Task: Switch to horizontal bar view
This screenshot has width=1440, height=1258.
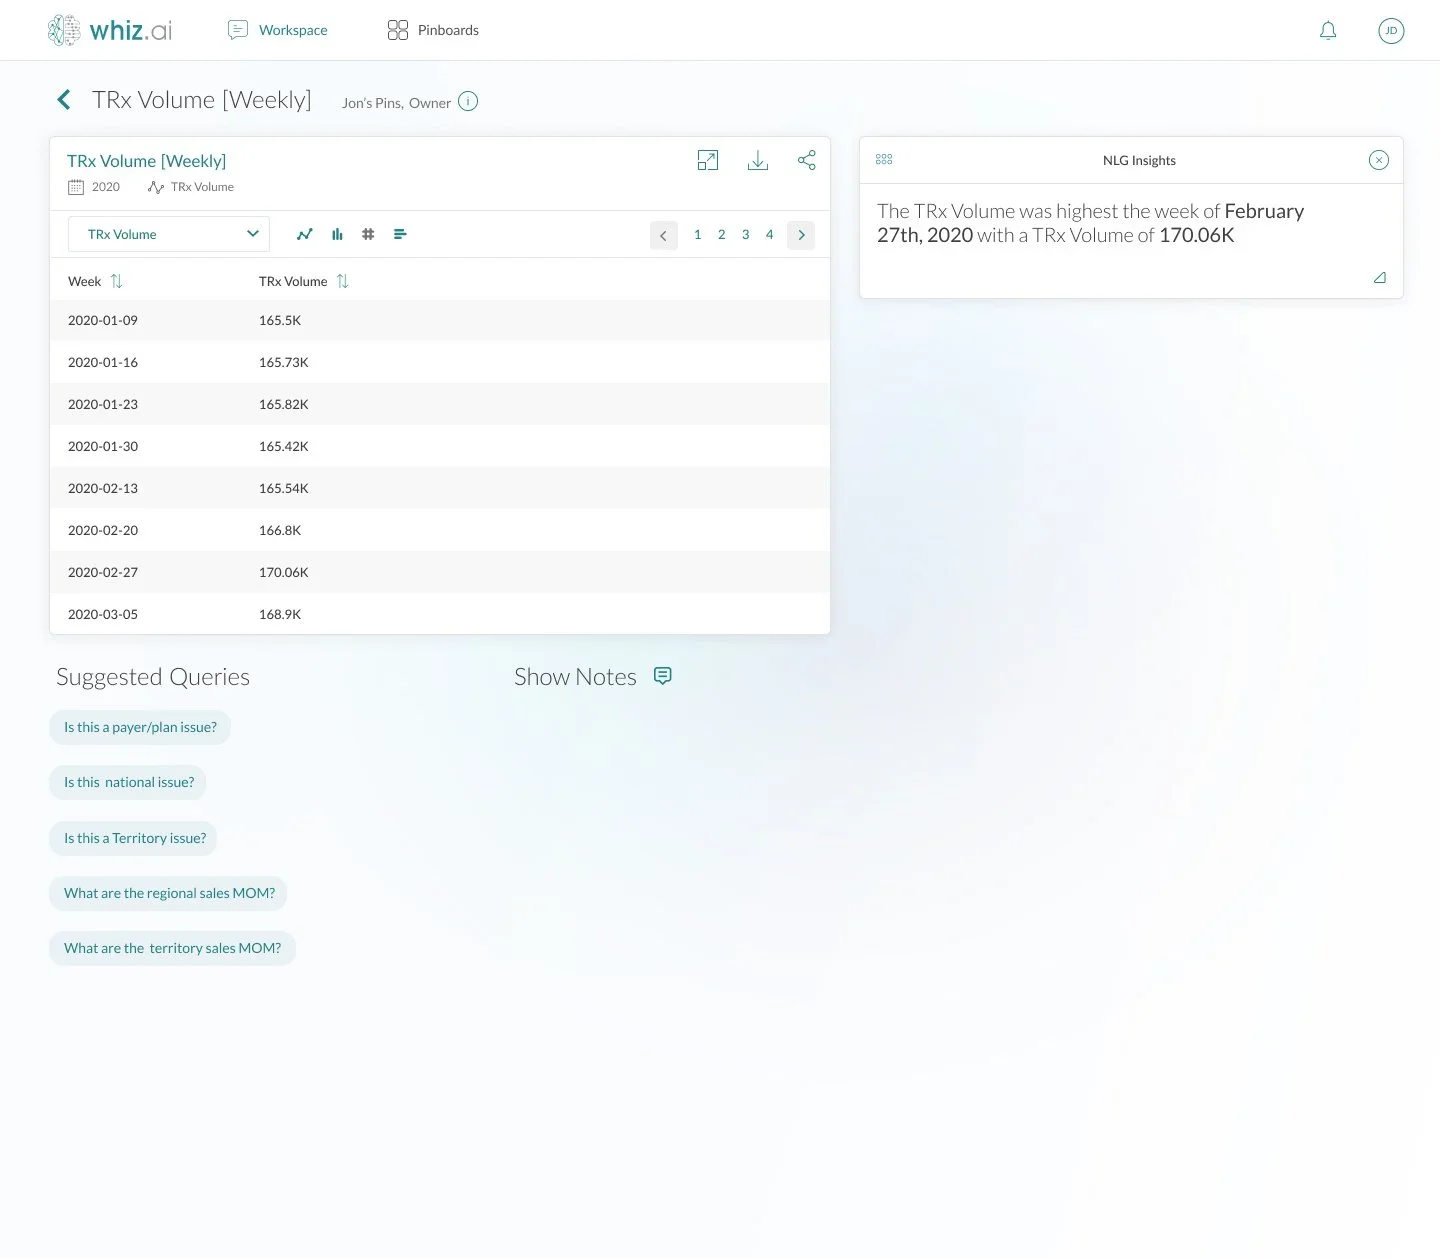Action: point(400,234)
